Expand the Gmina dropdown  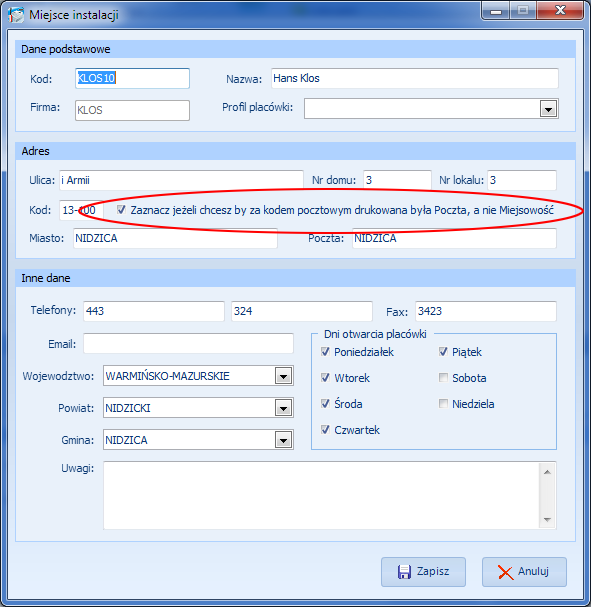[283, 440]
